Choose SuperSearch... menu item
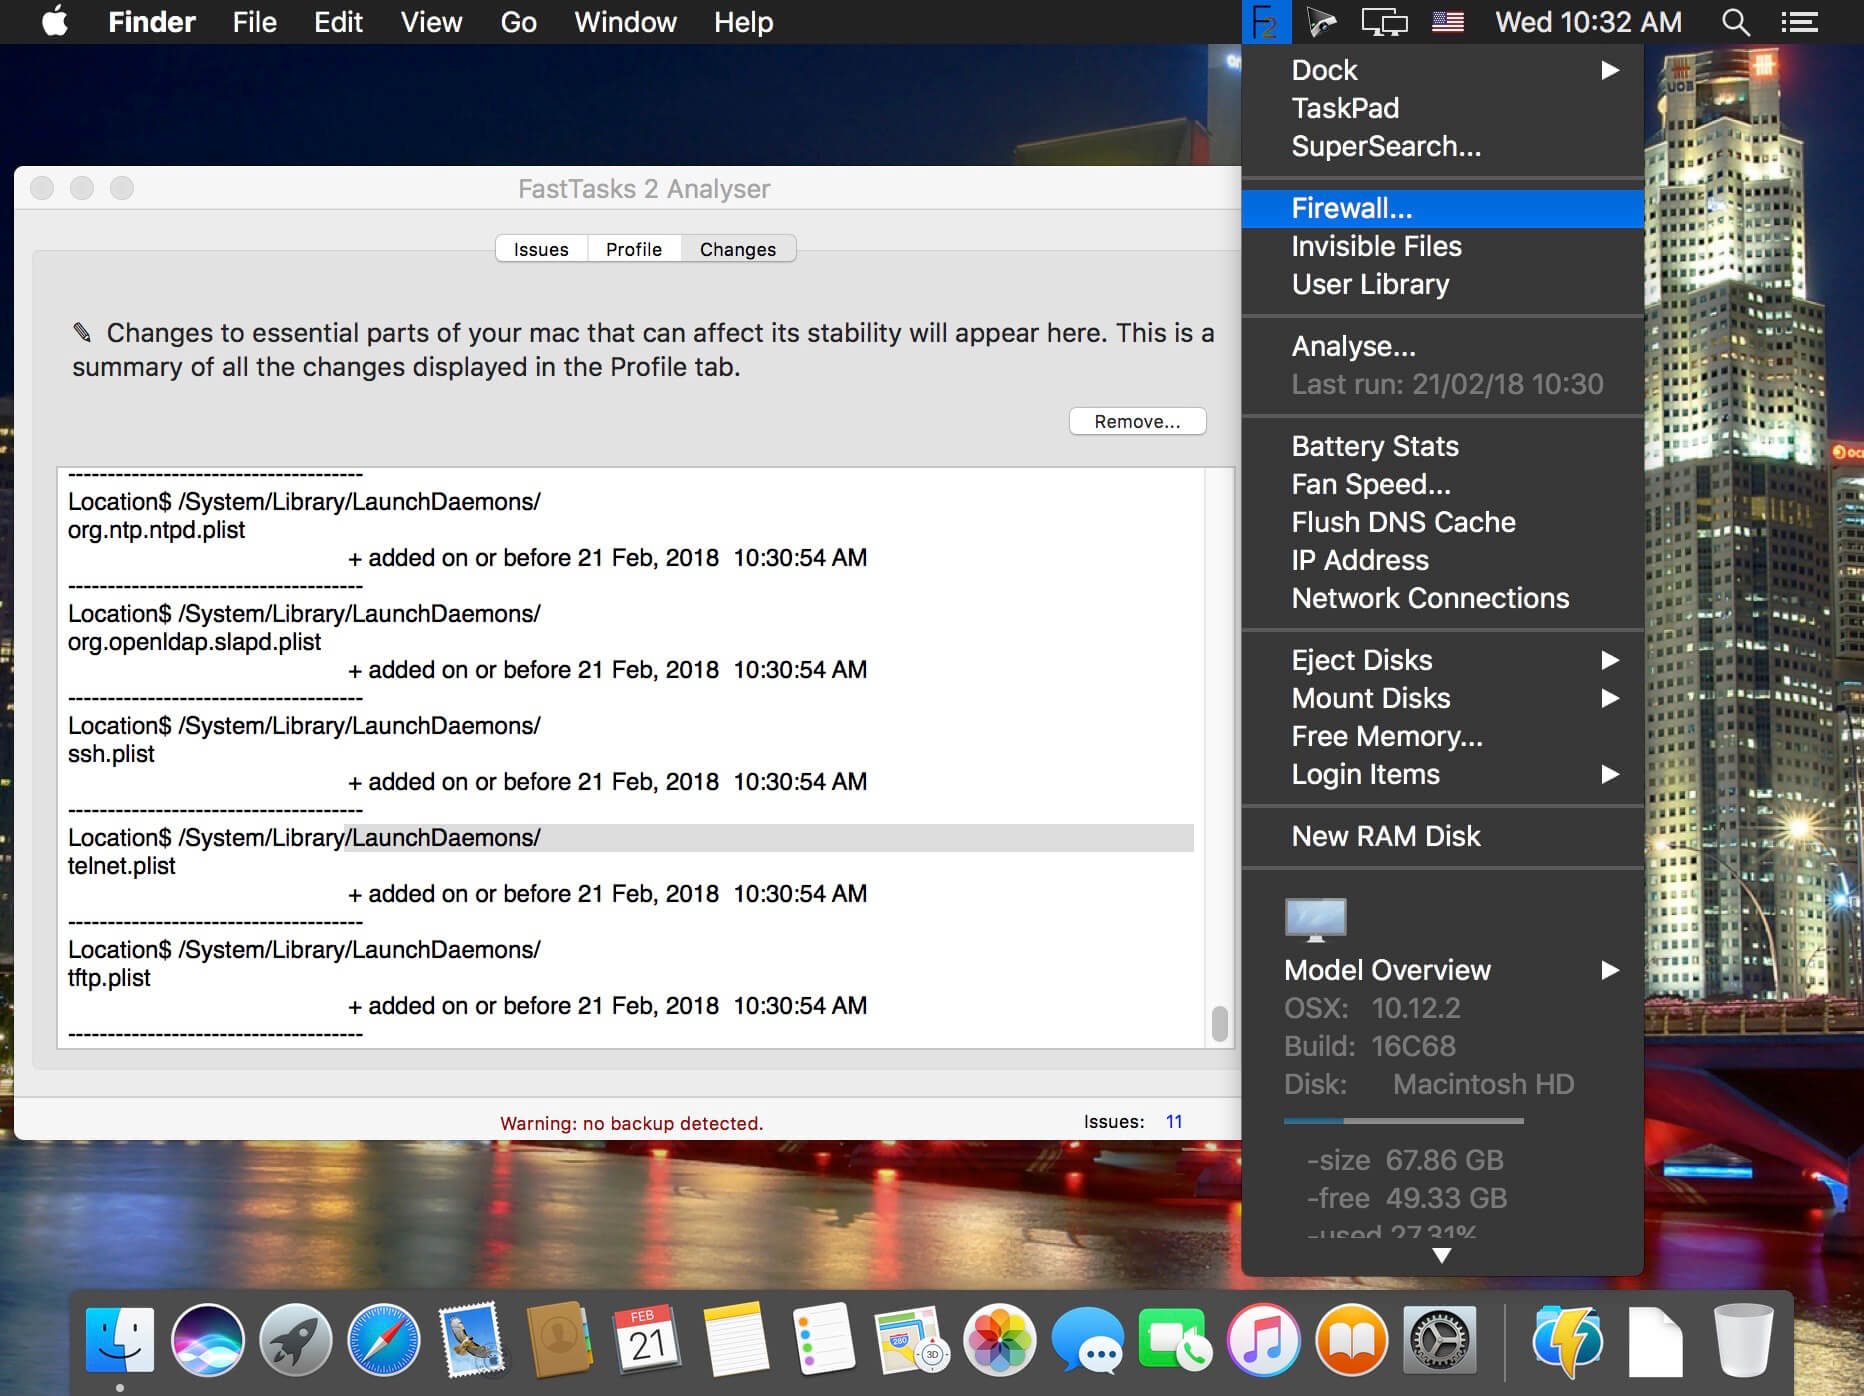 click(x=1443, y=146)
